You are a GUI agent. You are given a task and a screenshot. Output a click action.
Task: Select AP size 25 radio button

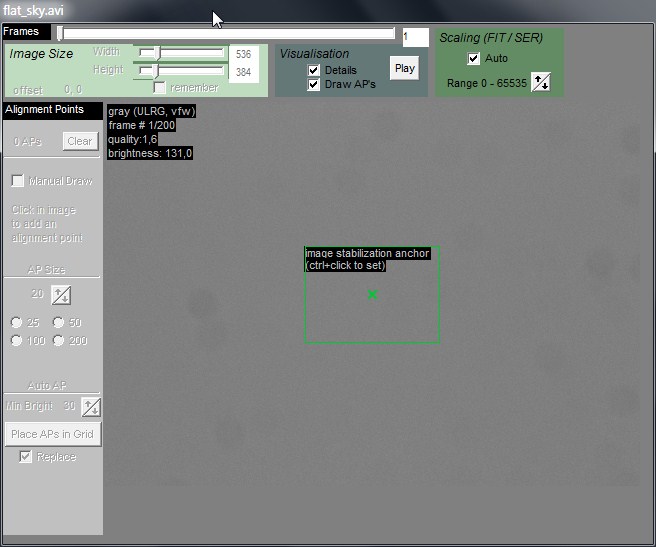coord(16,323)
